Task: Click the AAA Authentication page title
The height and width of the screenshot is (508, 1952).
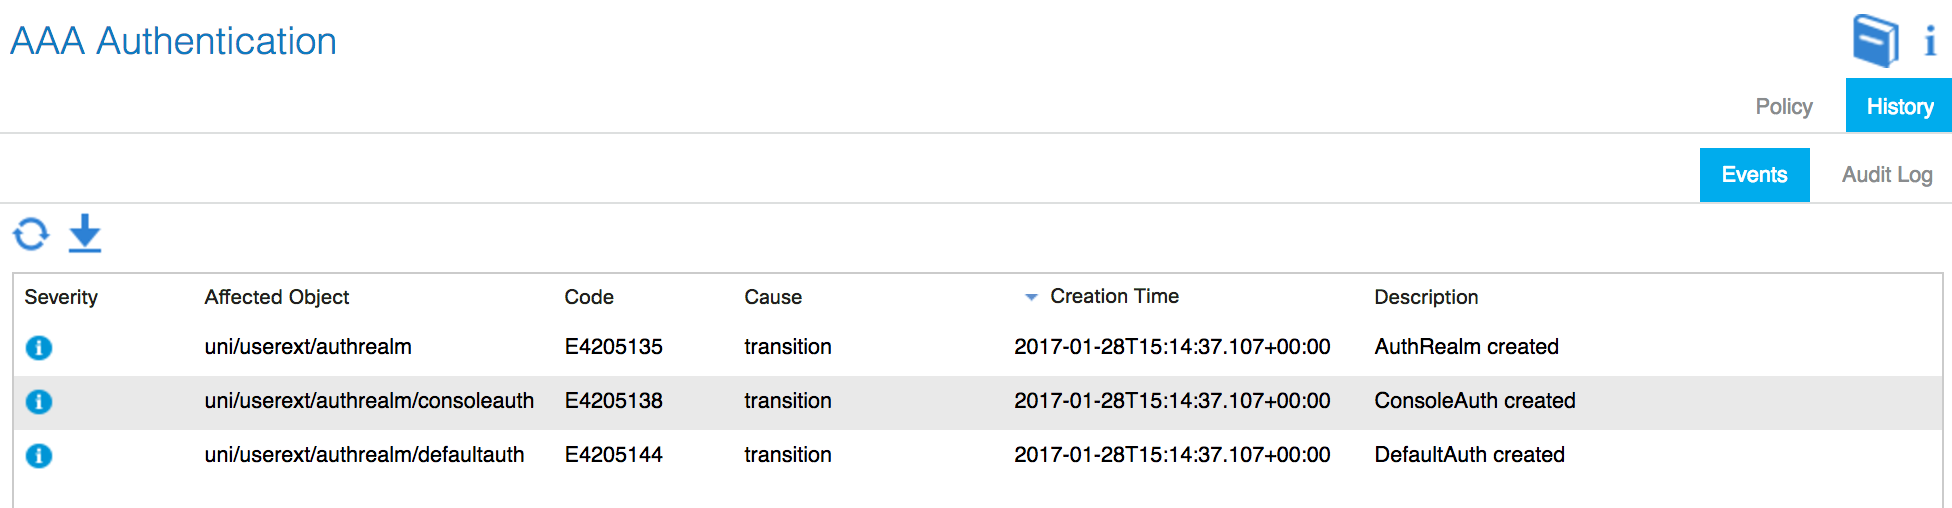Action: pos(173,42)
